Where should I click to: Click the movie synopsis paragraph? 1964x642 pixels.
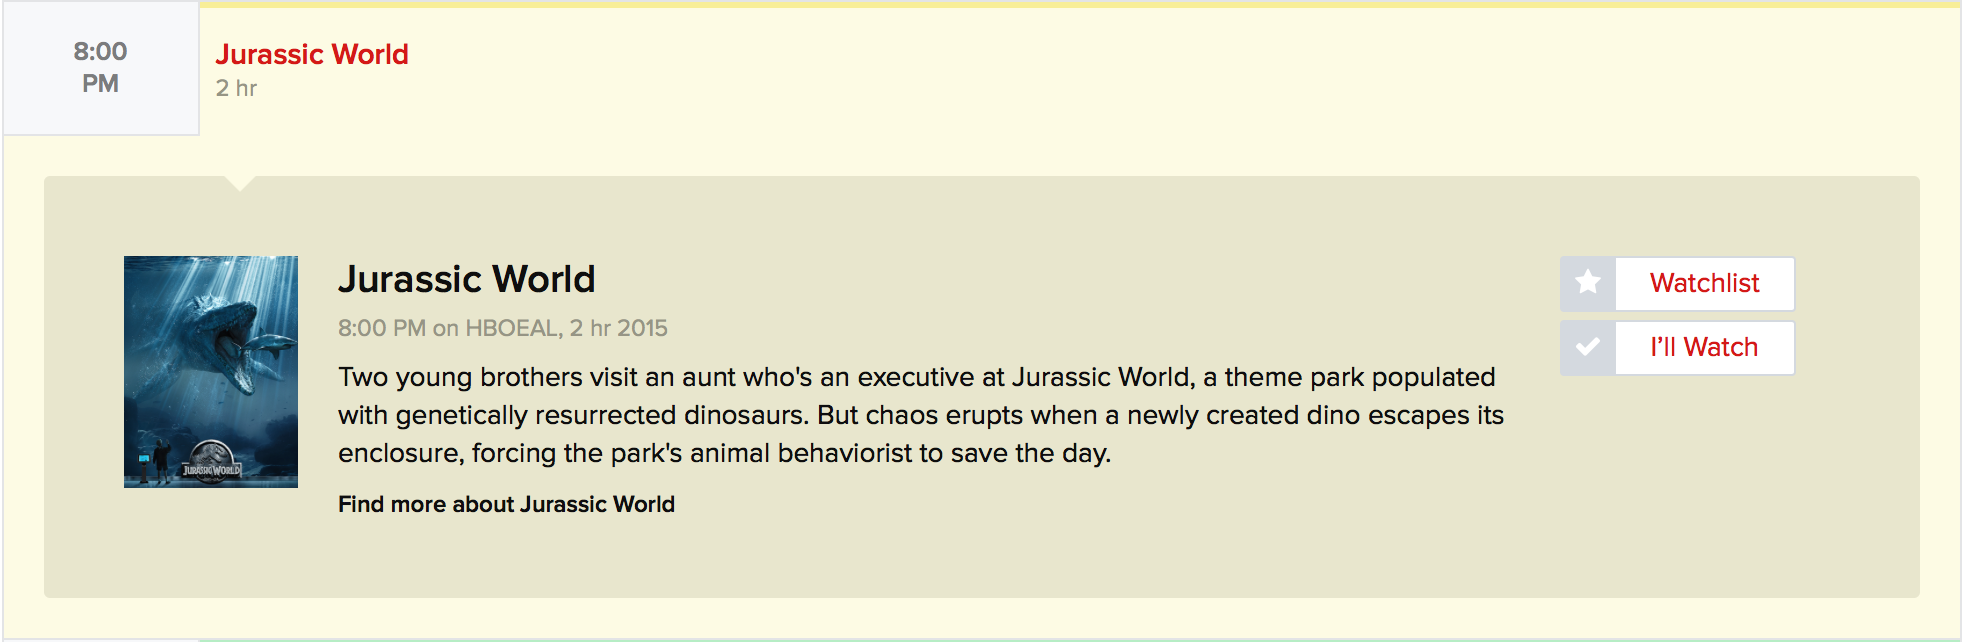click(x=921, y=415)
